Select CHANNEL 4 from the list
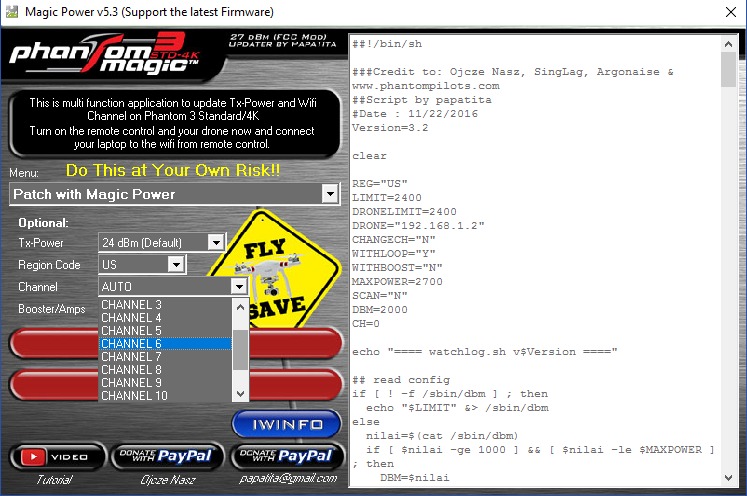This screenshot has height=496, width=747. (x=165, y=318)
